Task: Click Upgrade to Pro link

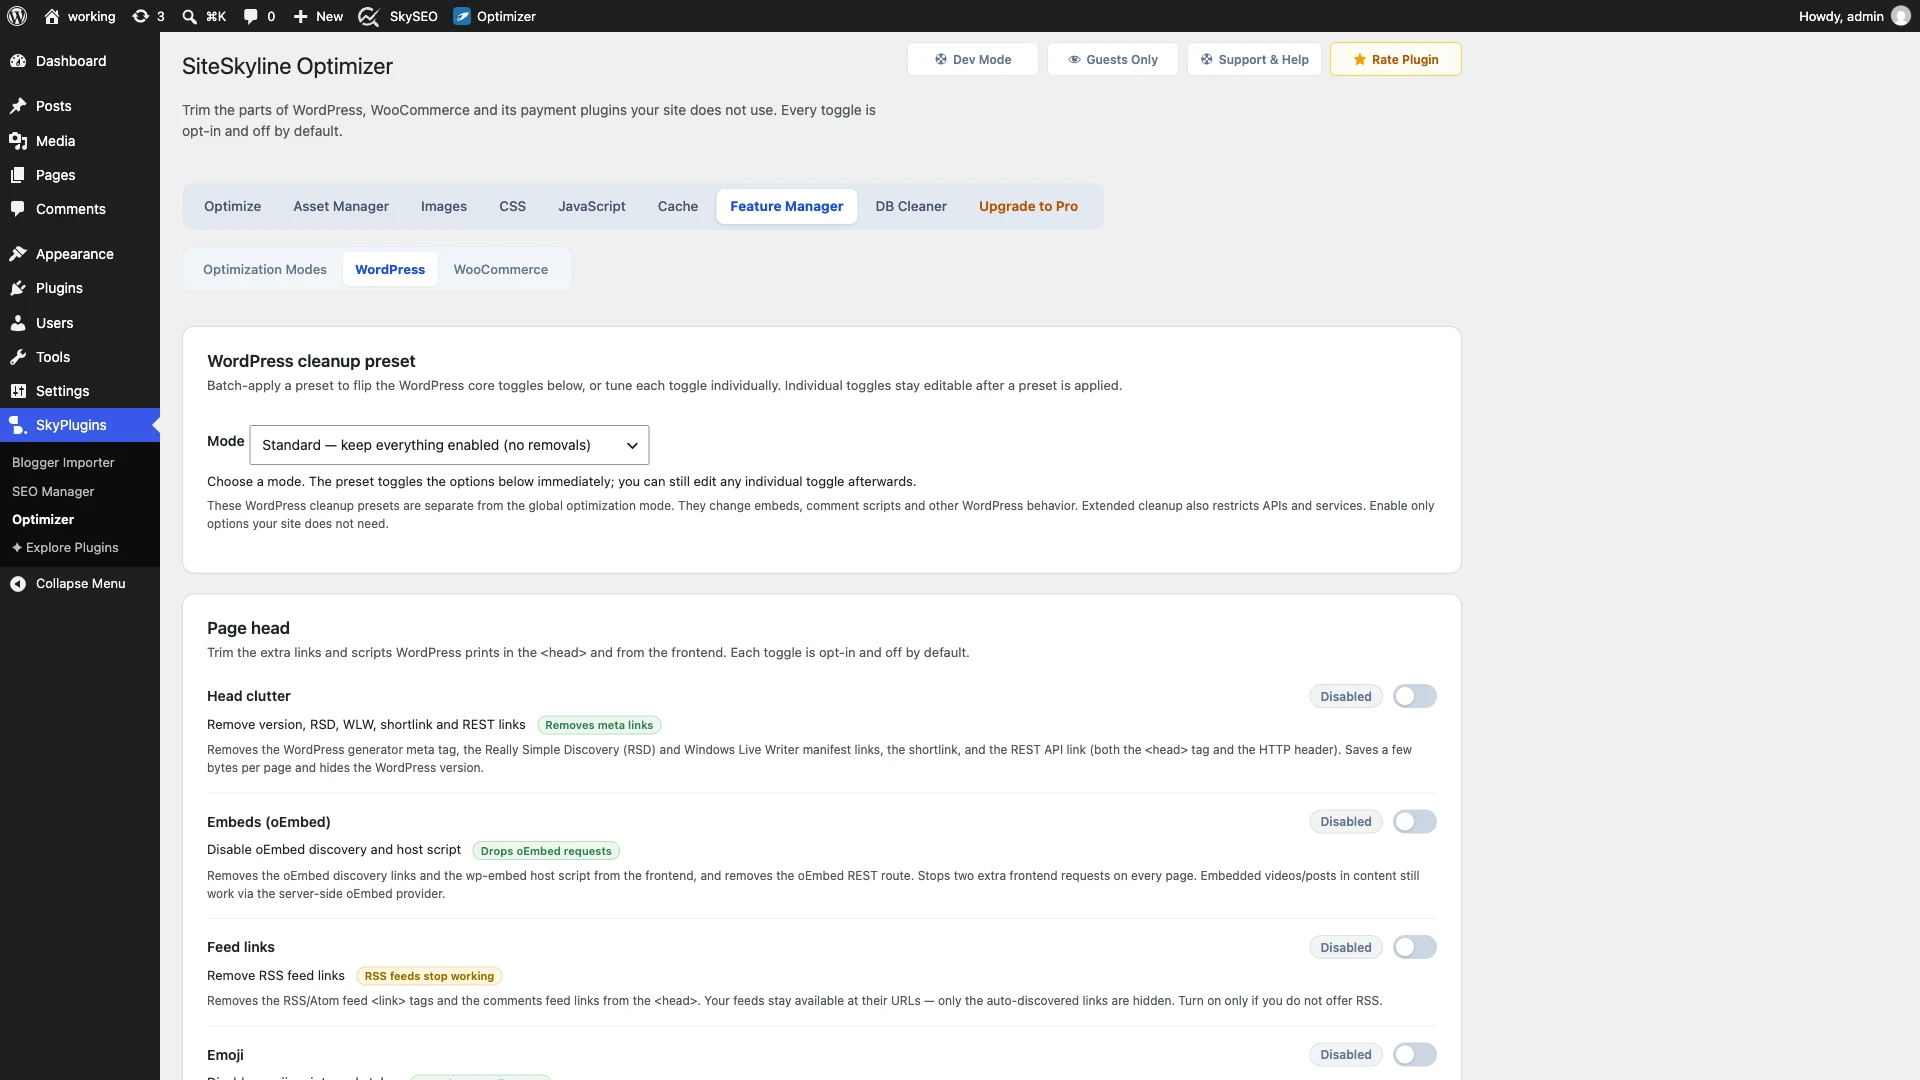Action: click(1028, 206)
